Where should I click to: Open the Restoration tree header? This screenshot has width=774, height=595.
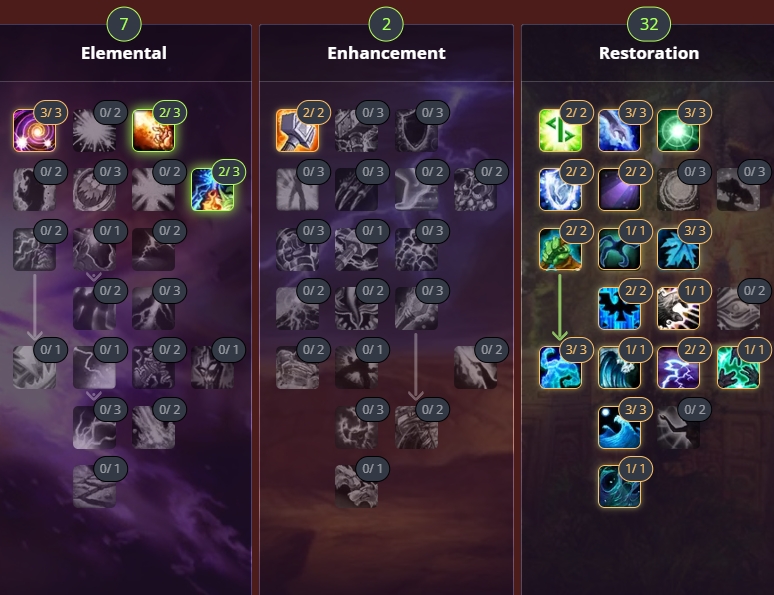(649, 53)
